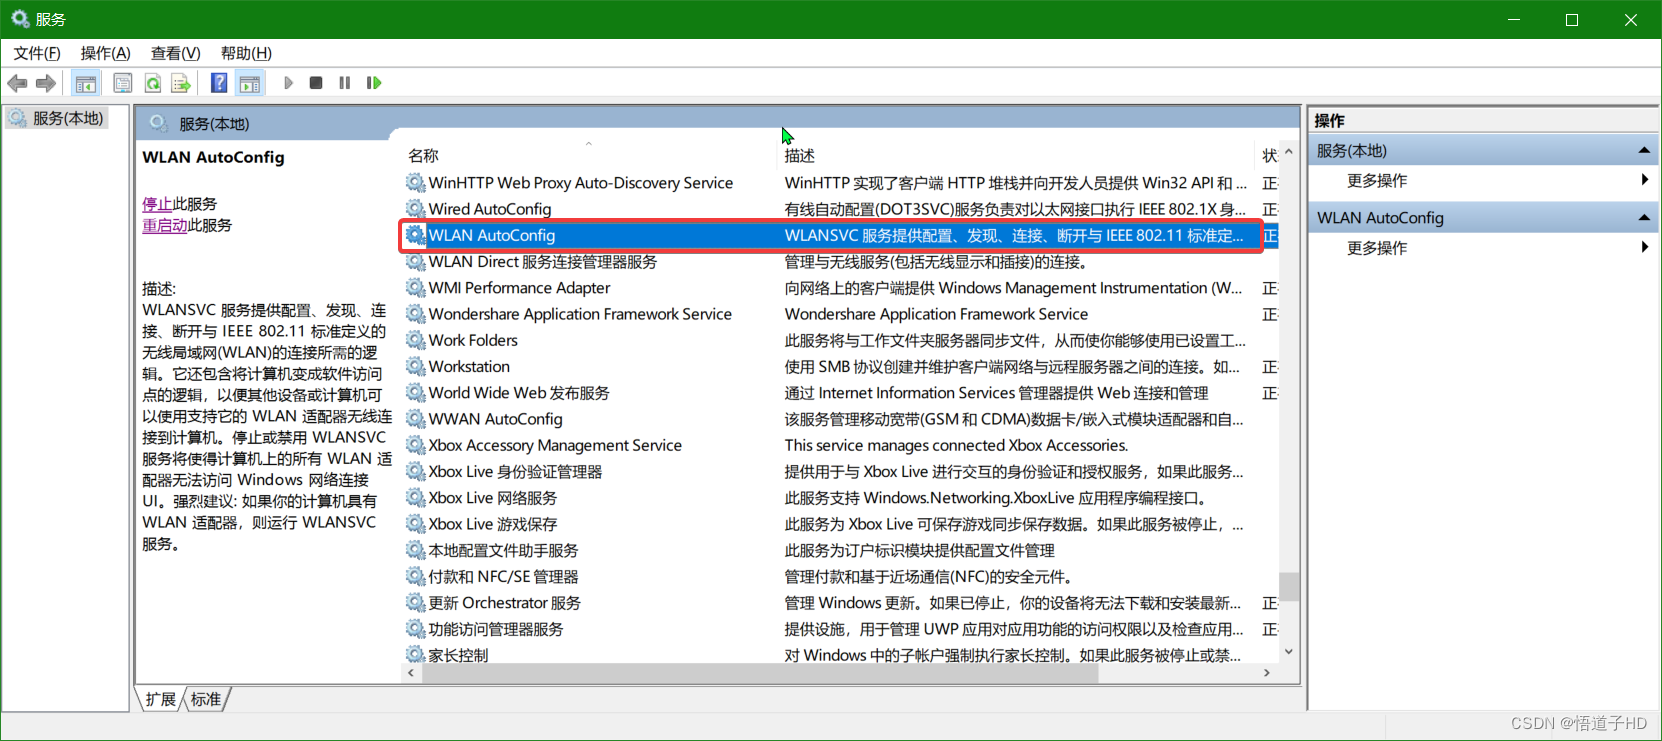Select 服务(本地) in the left tree
This screenshot has width=1662, height=741.
click(x=67, y=118)
